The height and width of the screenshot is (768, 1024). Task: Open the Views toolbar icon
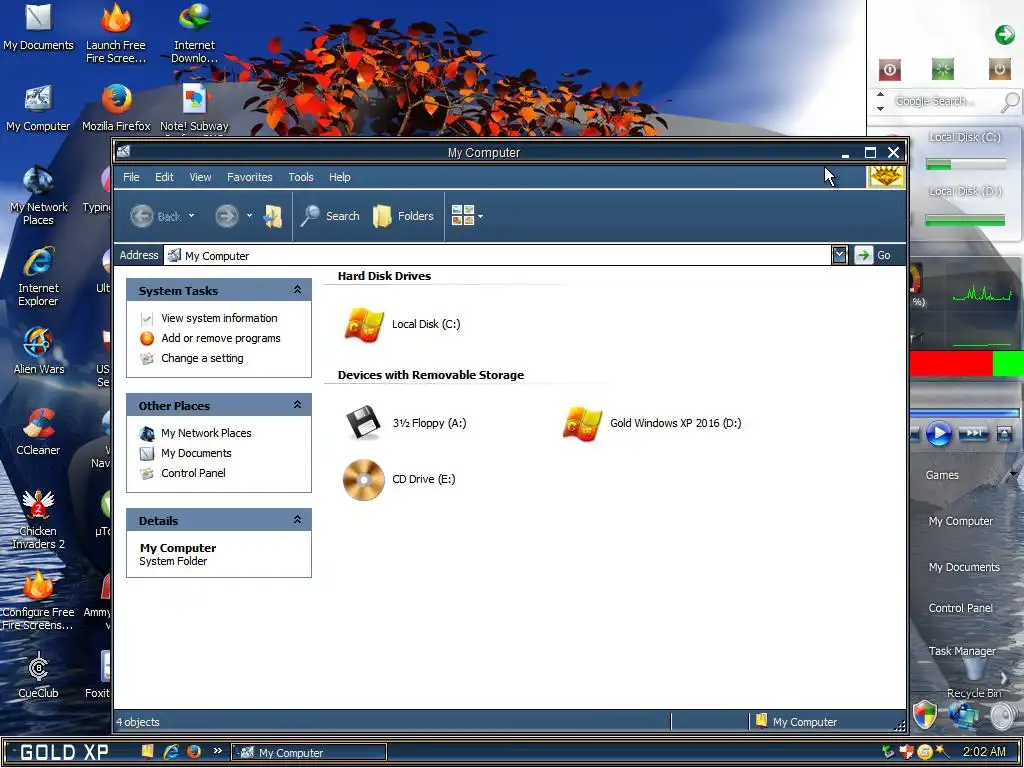pos(462,216)
